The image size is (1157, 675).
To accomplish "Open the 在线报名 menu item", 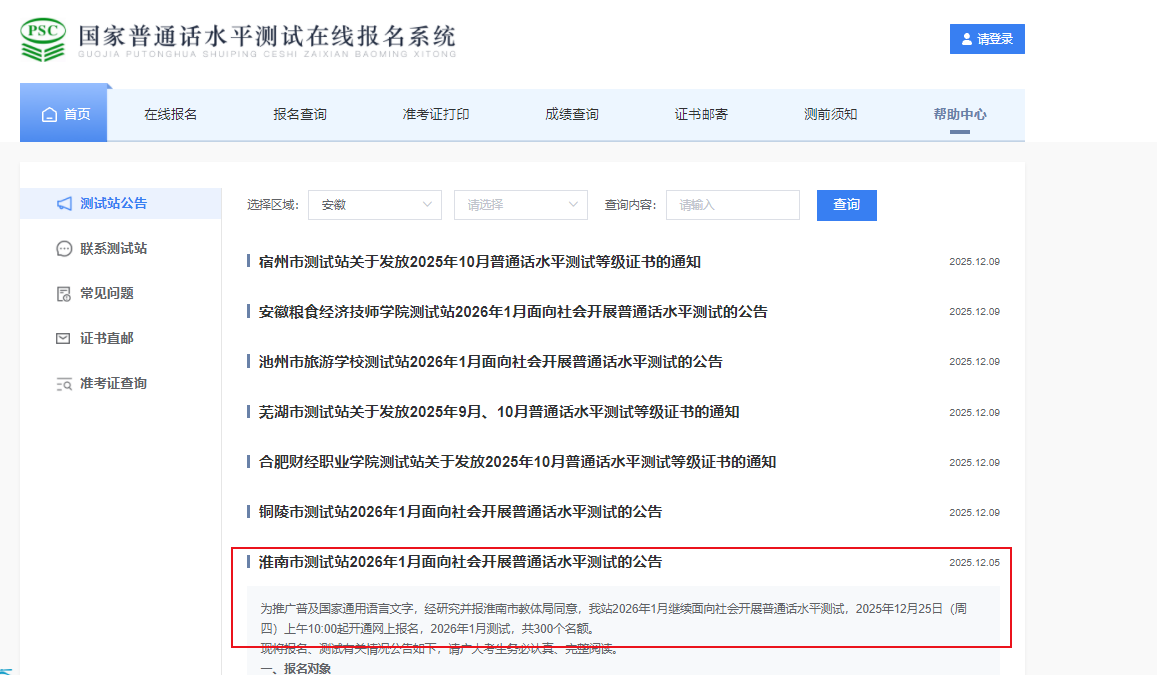I will pyautogui.click(x=170, y=114).
